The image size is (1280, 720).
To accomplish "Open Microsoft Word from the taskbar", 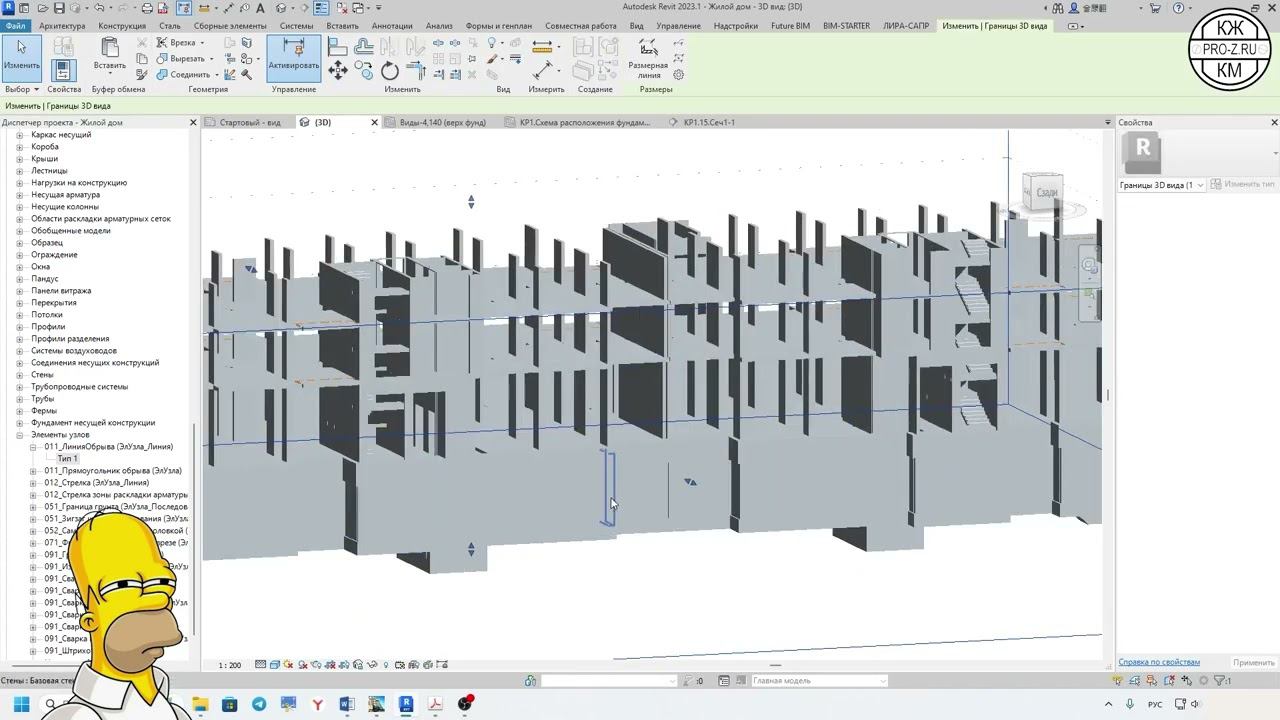I will point(347,704).
